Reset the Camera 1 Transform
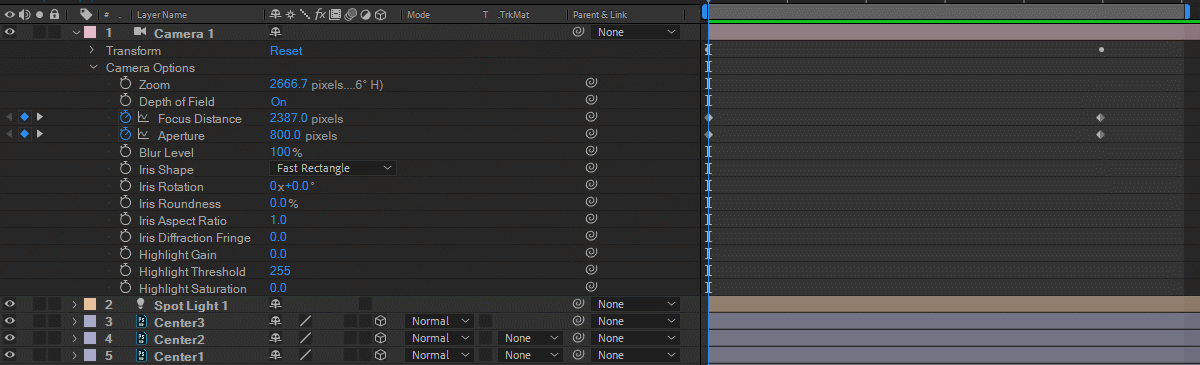The height and width of the screenshot is (365, 1200). click(286, 50)
